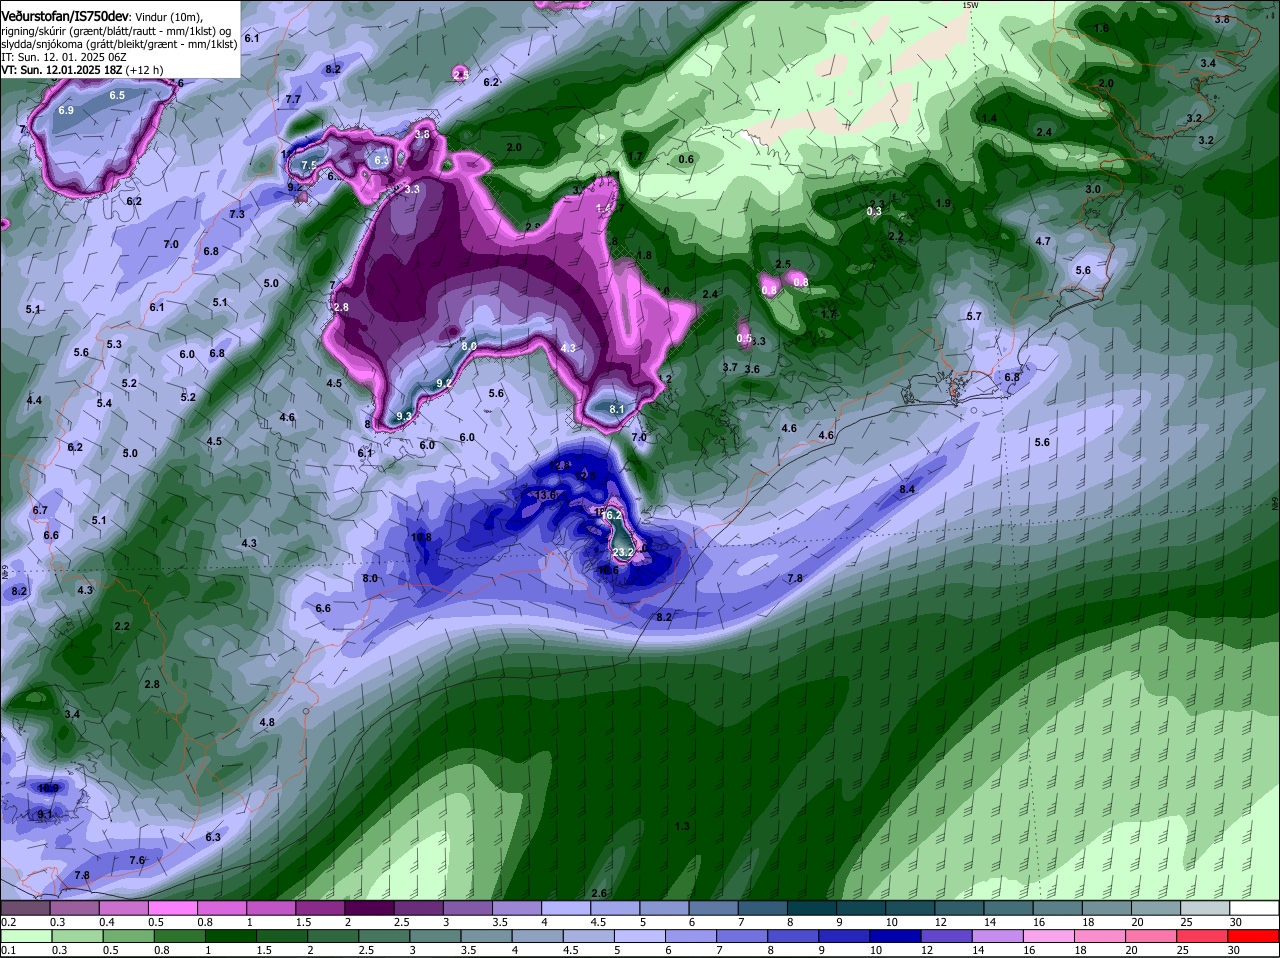Click the 16.2 value label on the map
Screen dimensions: 1280x958
(x=612, y=515)
